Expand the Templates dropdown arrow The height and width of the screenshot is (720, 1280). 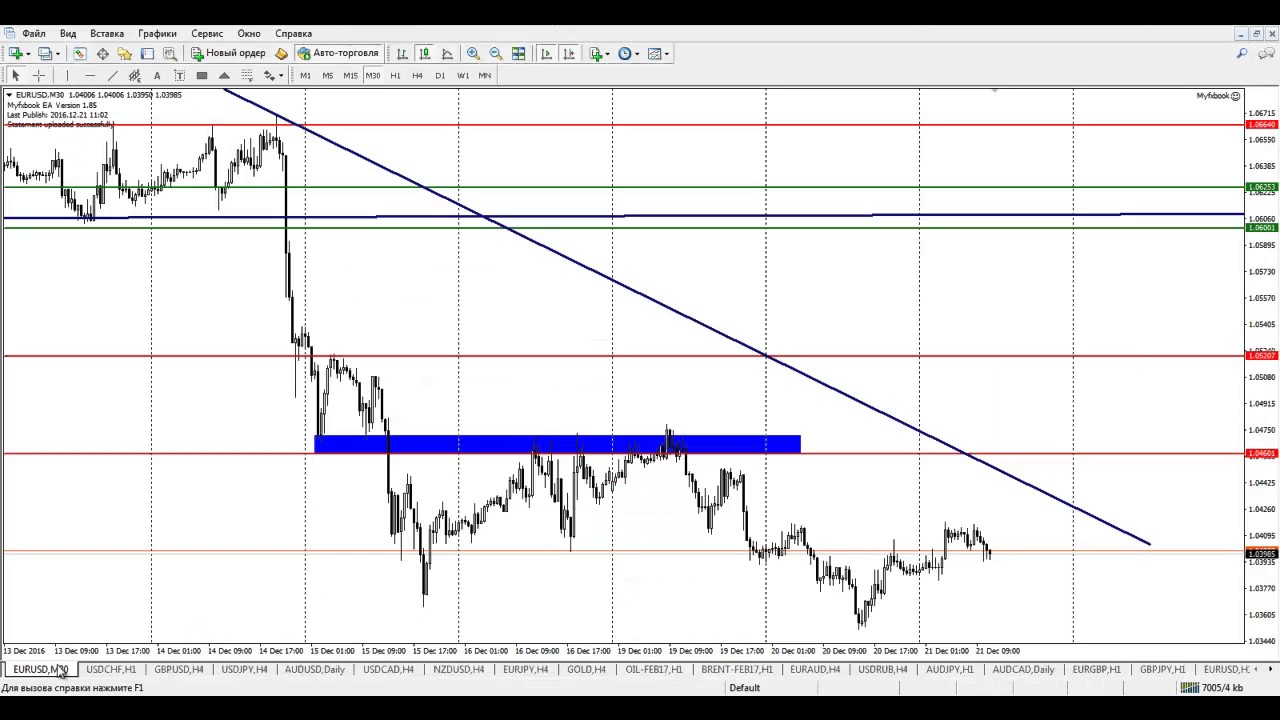667,53
